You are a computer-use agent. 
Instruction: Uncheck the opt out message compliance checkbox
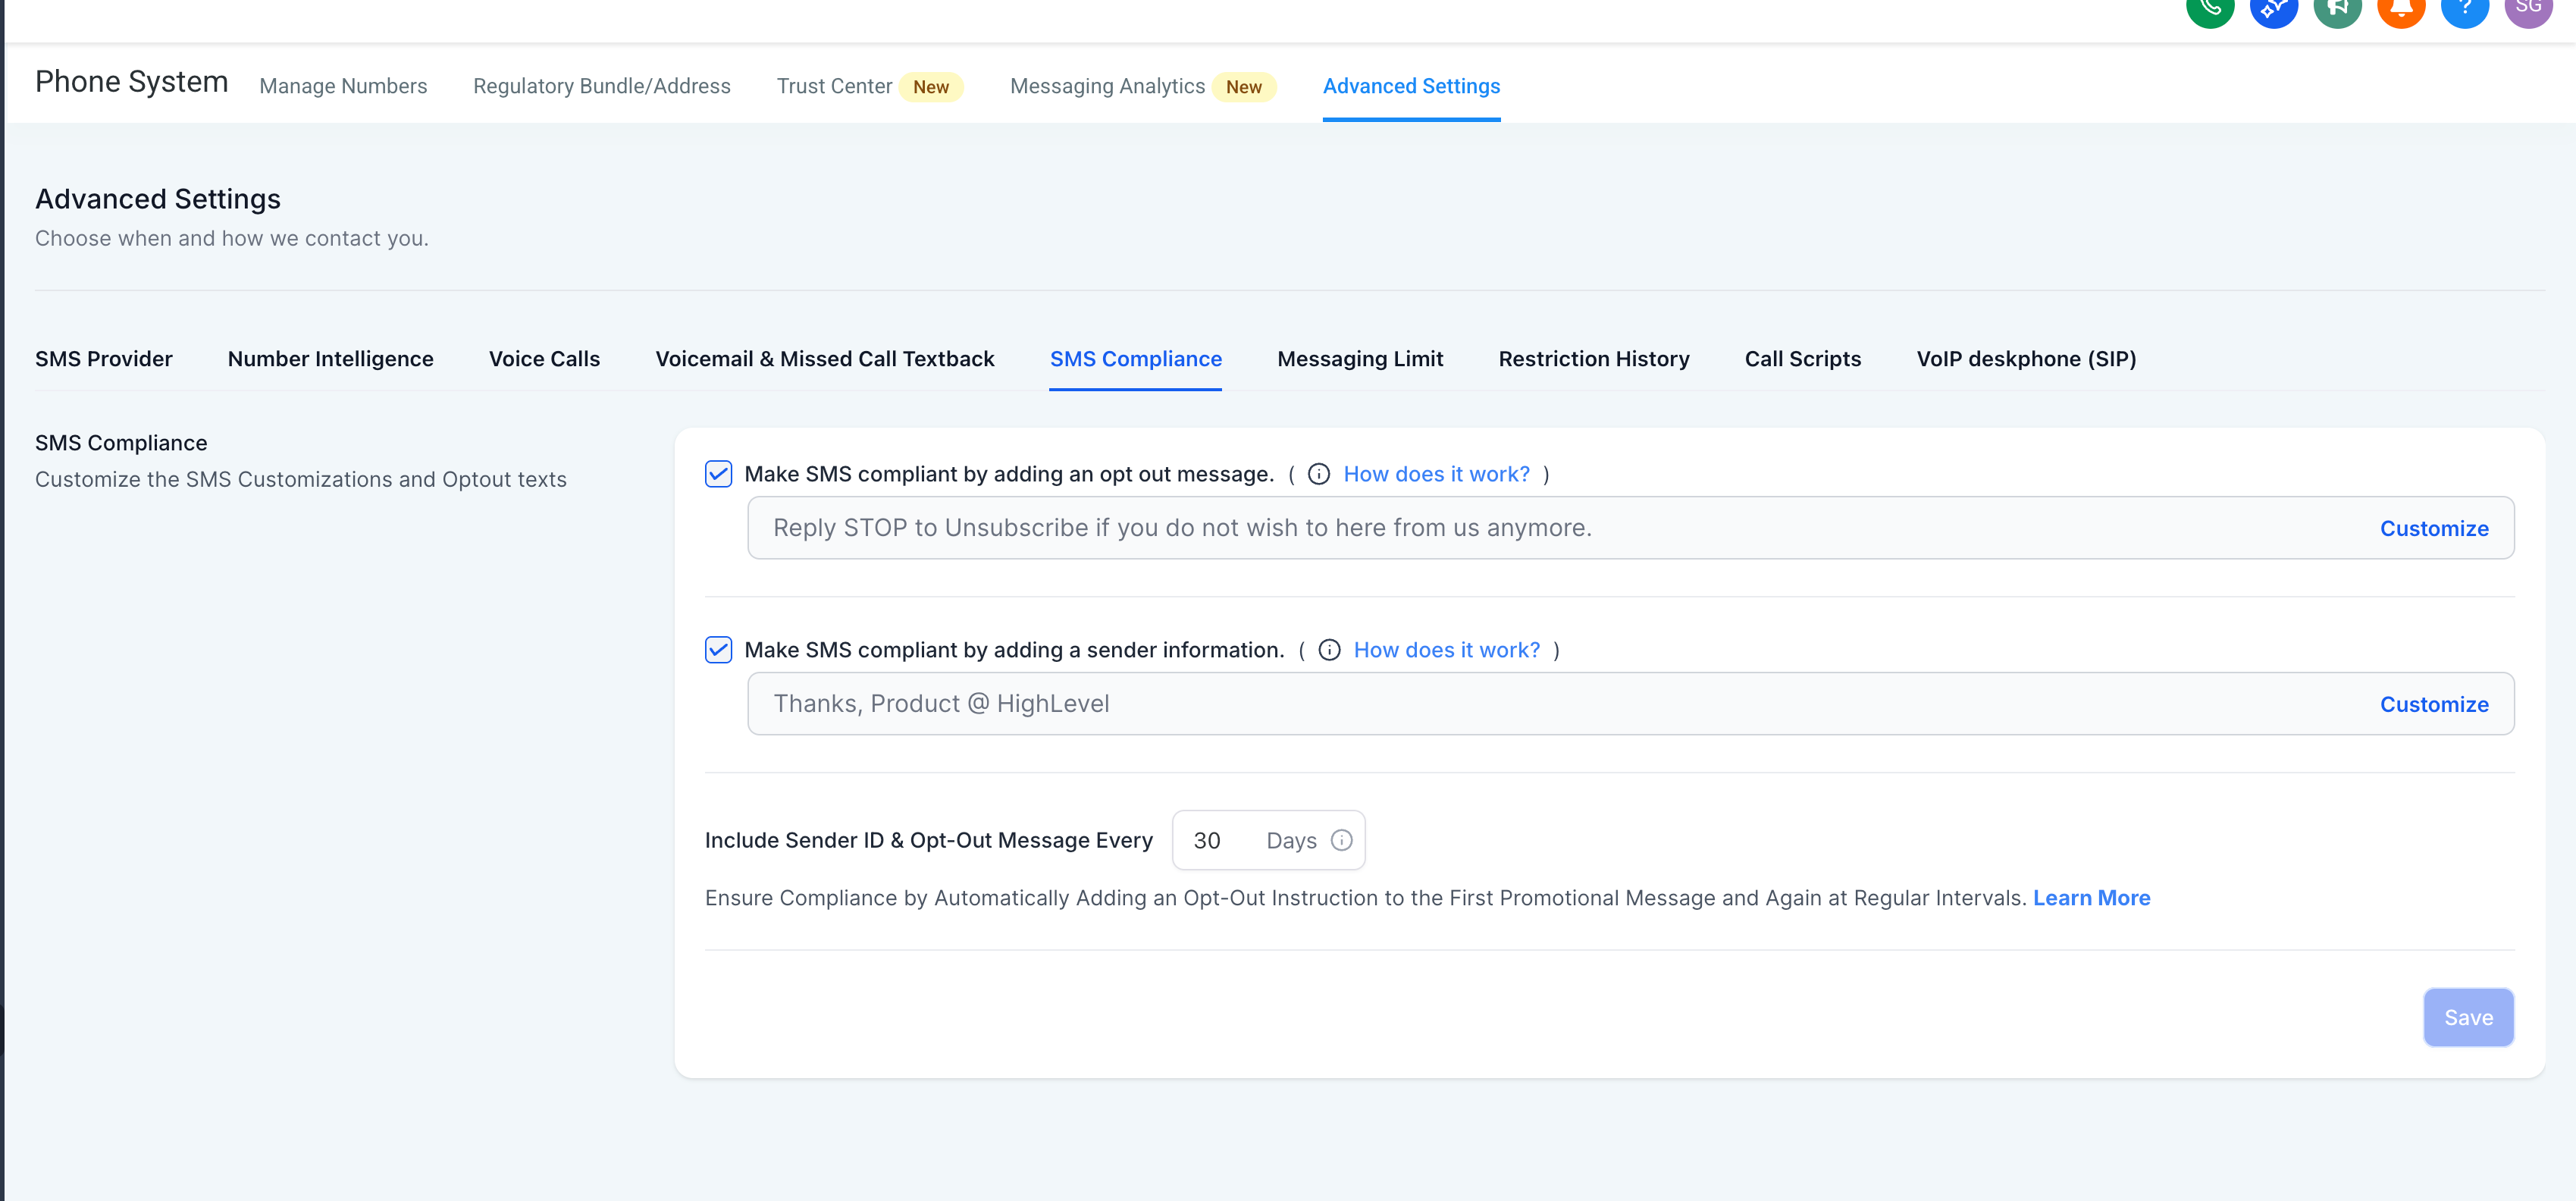(718, 474)
